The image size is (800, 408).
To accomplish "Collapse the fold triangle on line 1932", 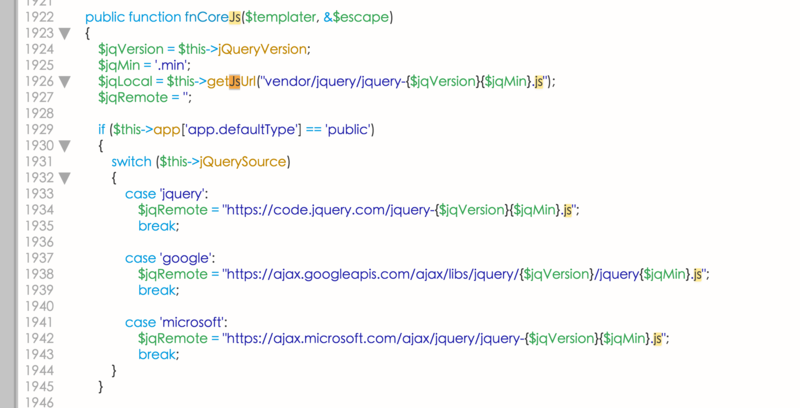I will click(x=64, y=178).
